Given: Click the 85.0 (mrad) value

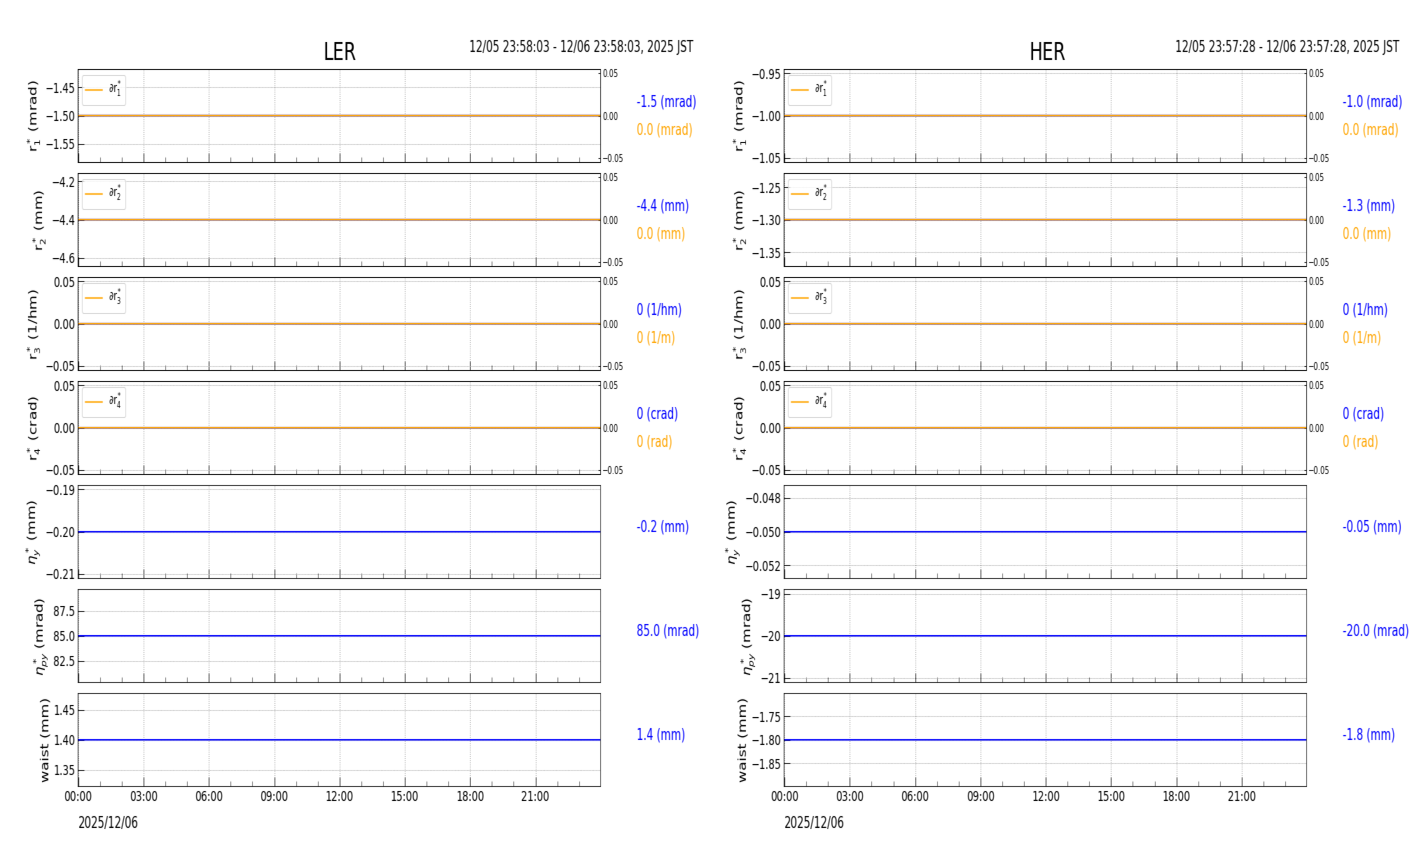Looking at the screenshot, I should (x=668, y=631).
